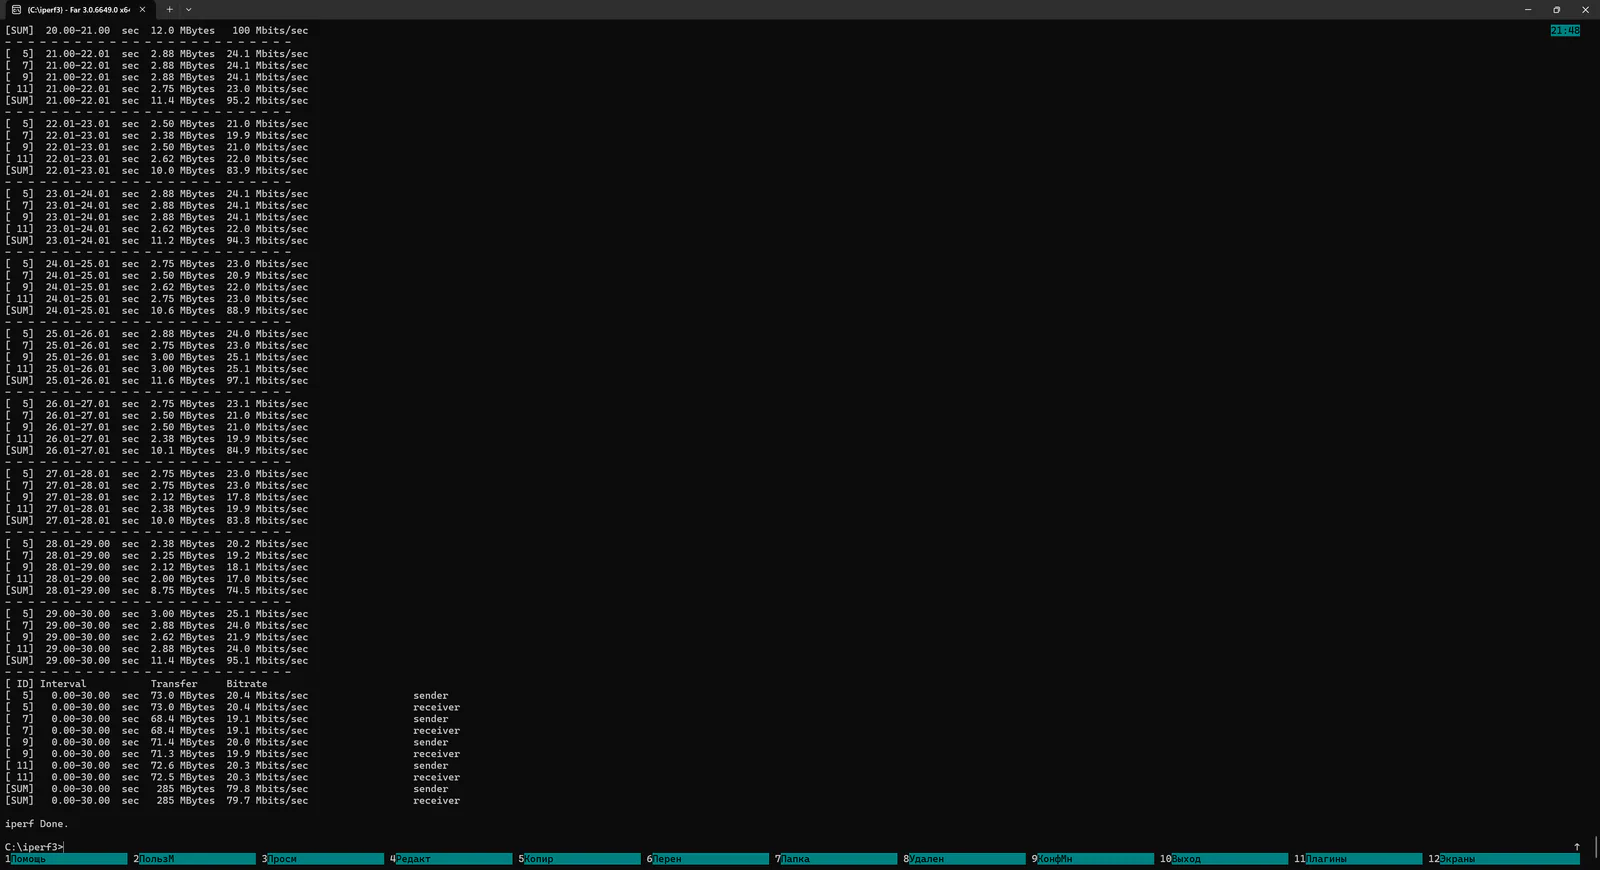
Task: Restore down the terminal window
Action: tap(1556, 10)
